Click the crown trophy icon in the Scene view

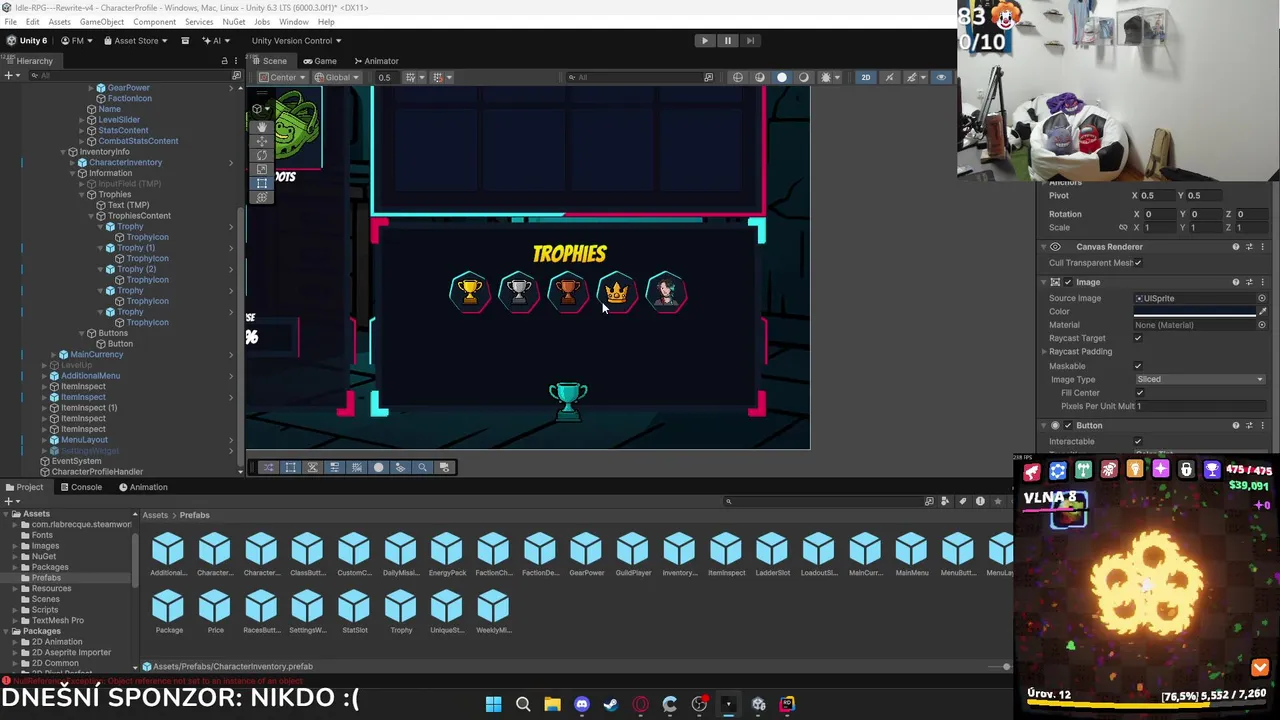point(617,292)
